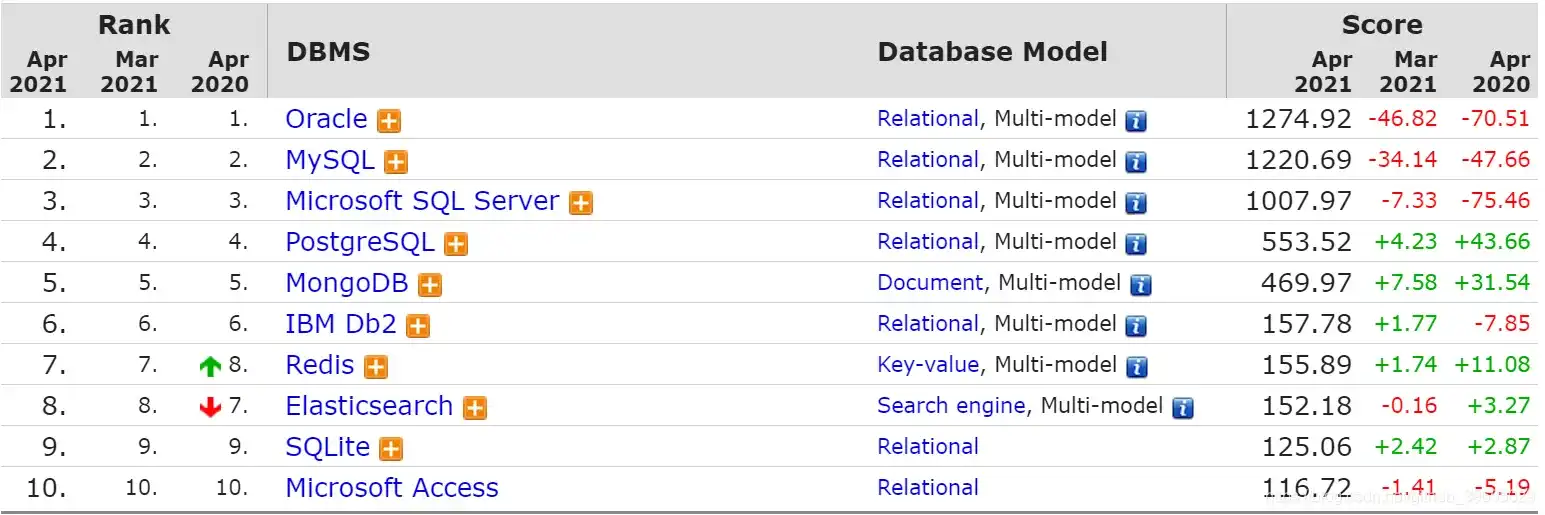Expand plus icon next to IBM Db2
This screenshot has height=515, width=1545.
(418, 326)
